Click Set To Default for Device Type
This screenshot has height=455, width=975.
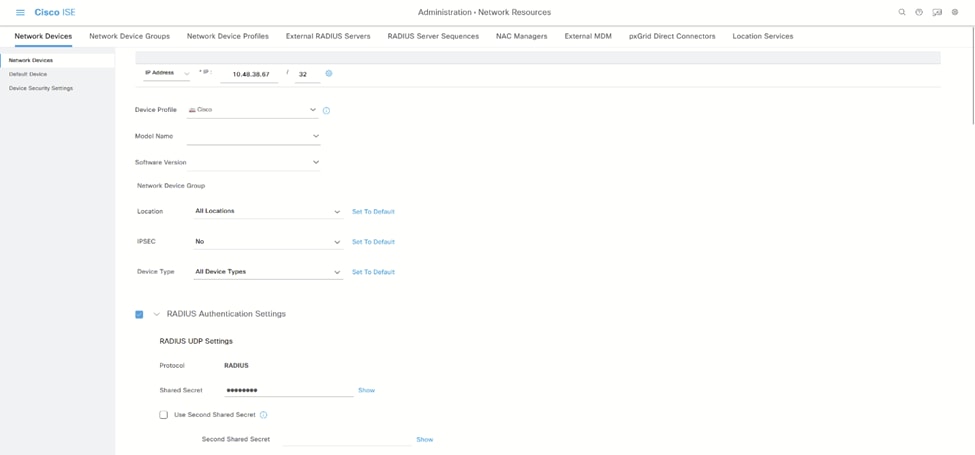(x=373, y=272)
